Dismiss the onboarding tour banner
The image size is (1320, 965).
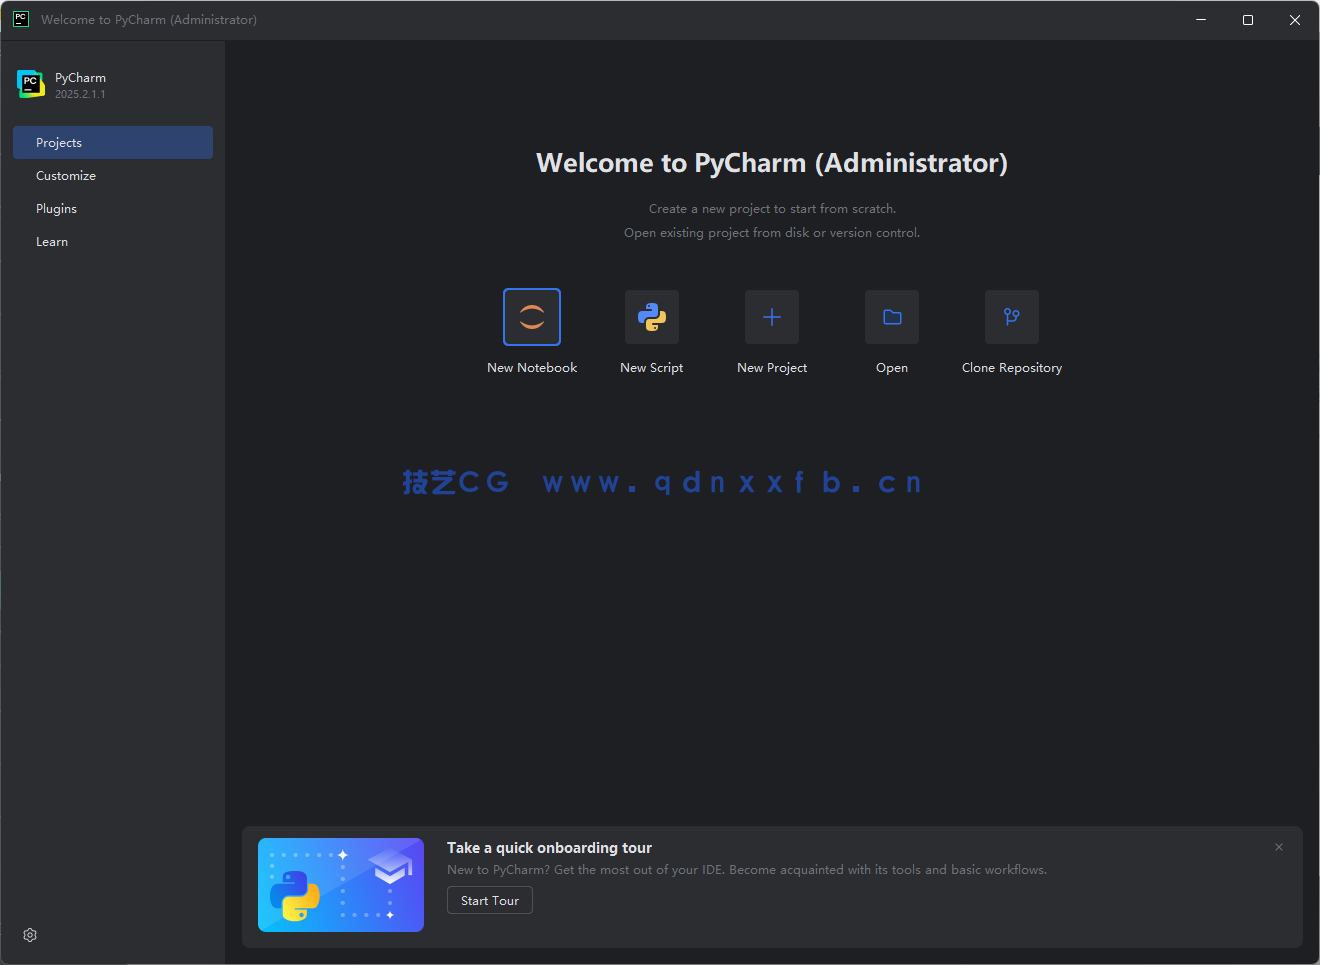click(x=1278, y=847)
